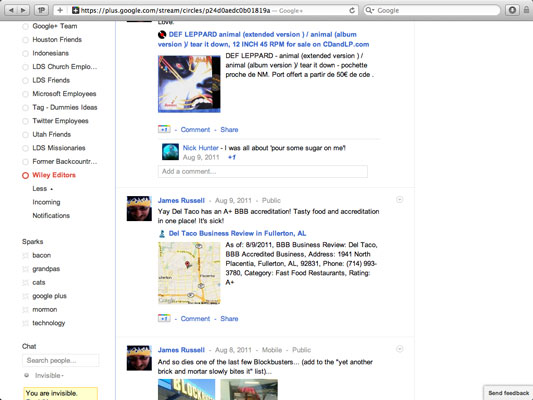Click the Add a comment field
Viewport: 533px width, 400px height.
263,171
